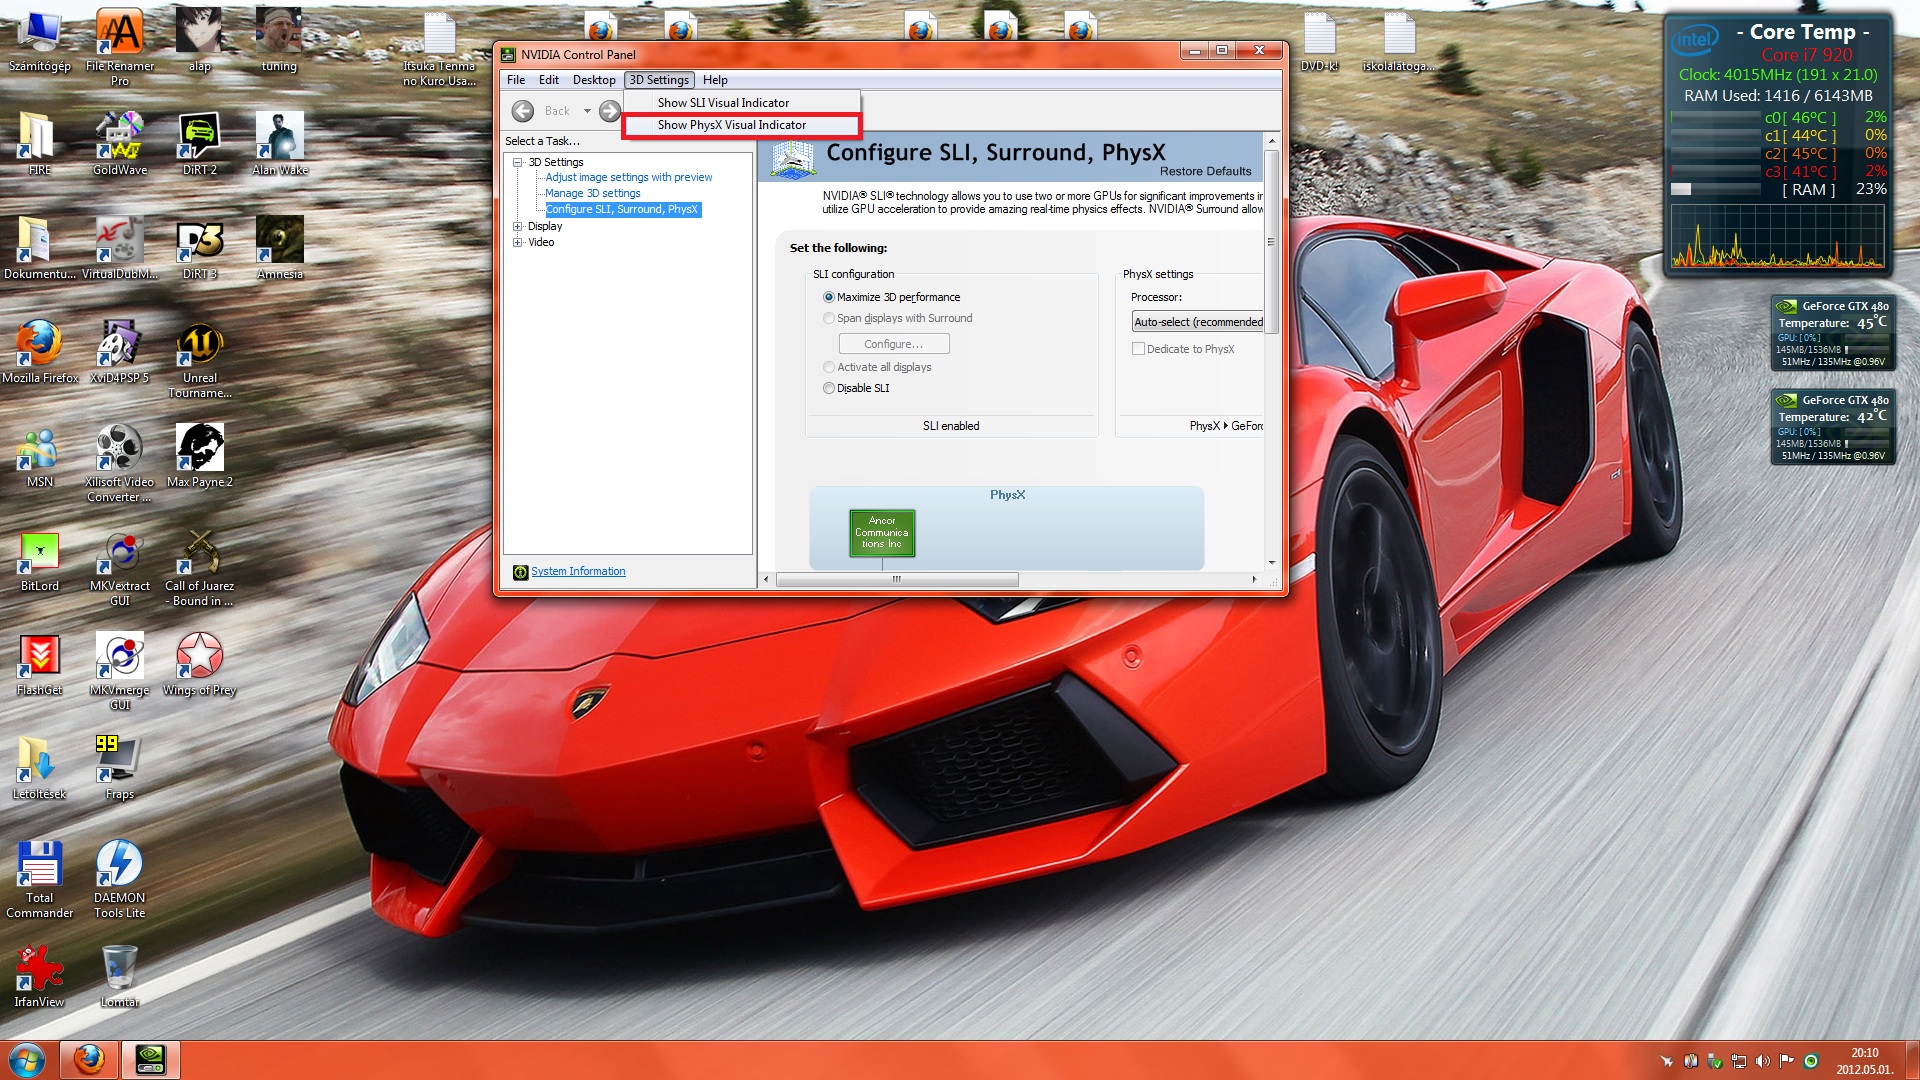The width and height of the screenshot is (1920, 1080).
Task: Launch Call of Juarez desktop icon
Action: [x=200, y=568]
